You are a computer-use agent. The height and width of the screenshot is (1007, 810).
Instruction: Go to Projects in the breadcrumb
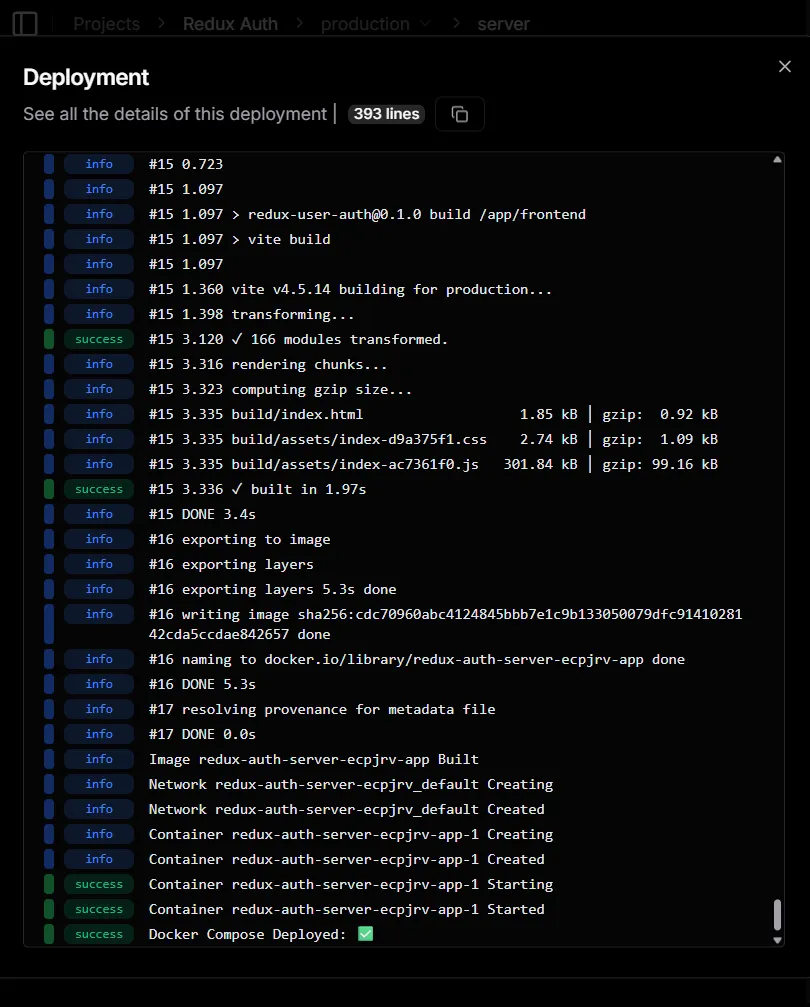click(x=106, y=23)
